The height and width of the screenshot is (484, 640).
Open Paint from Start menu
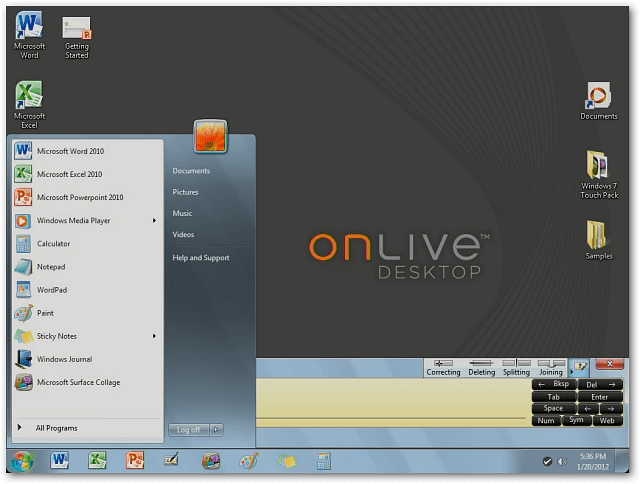pyautogui.click(x=88, y=313)
